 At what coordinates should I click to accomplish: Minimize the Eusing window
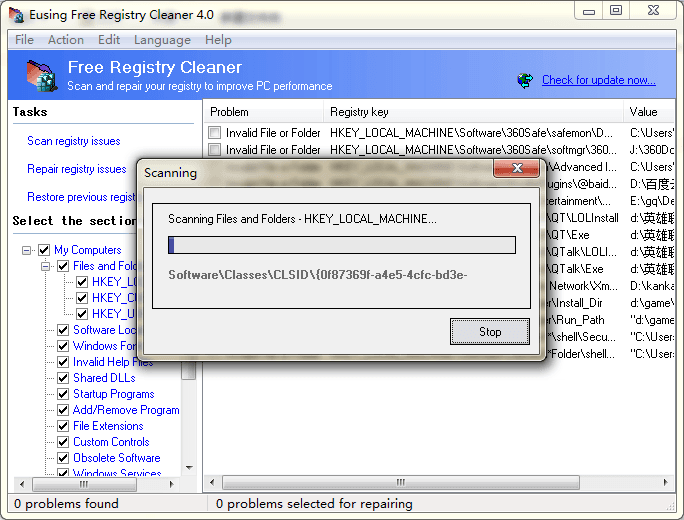(x=589, y=10)
